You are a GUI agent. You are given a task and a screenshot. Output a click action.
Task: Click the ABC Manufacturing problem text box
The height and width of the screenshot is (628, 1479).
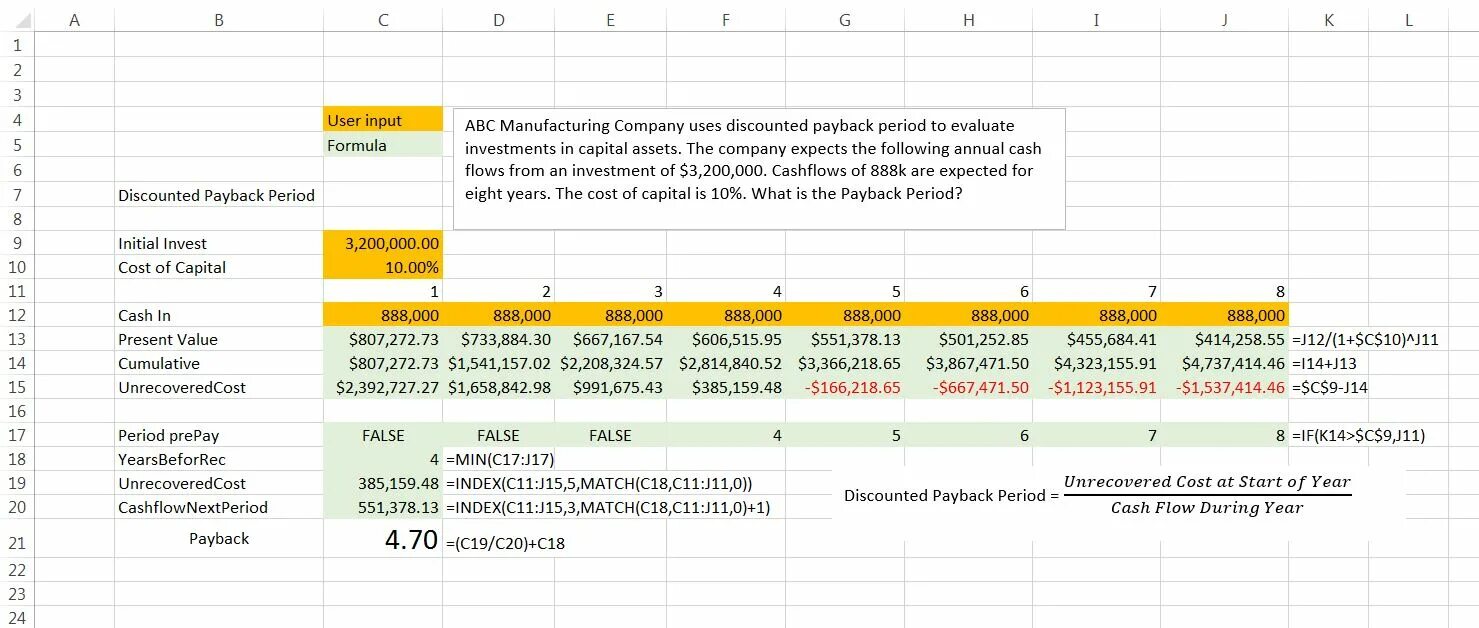pyautogui.click(x=759, y=169)
